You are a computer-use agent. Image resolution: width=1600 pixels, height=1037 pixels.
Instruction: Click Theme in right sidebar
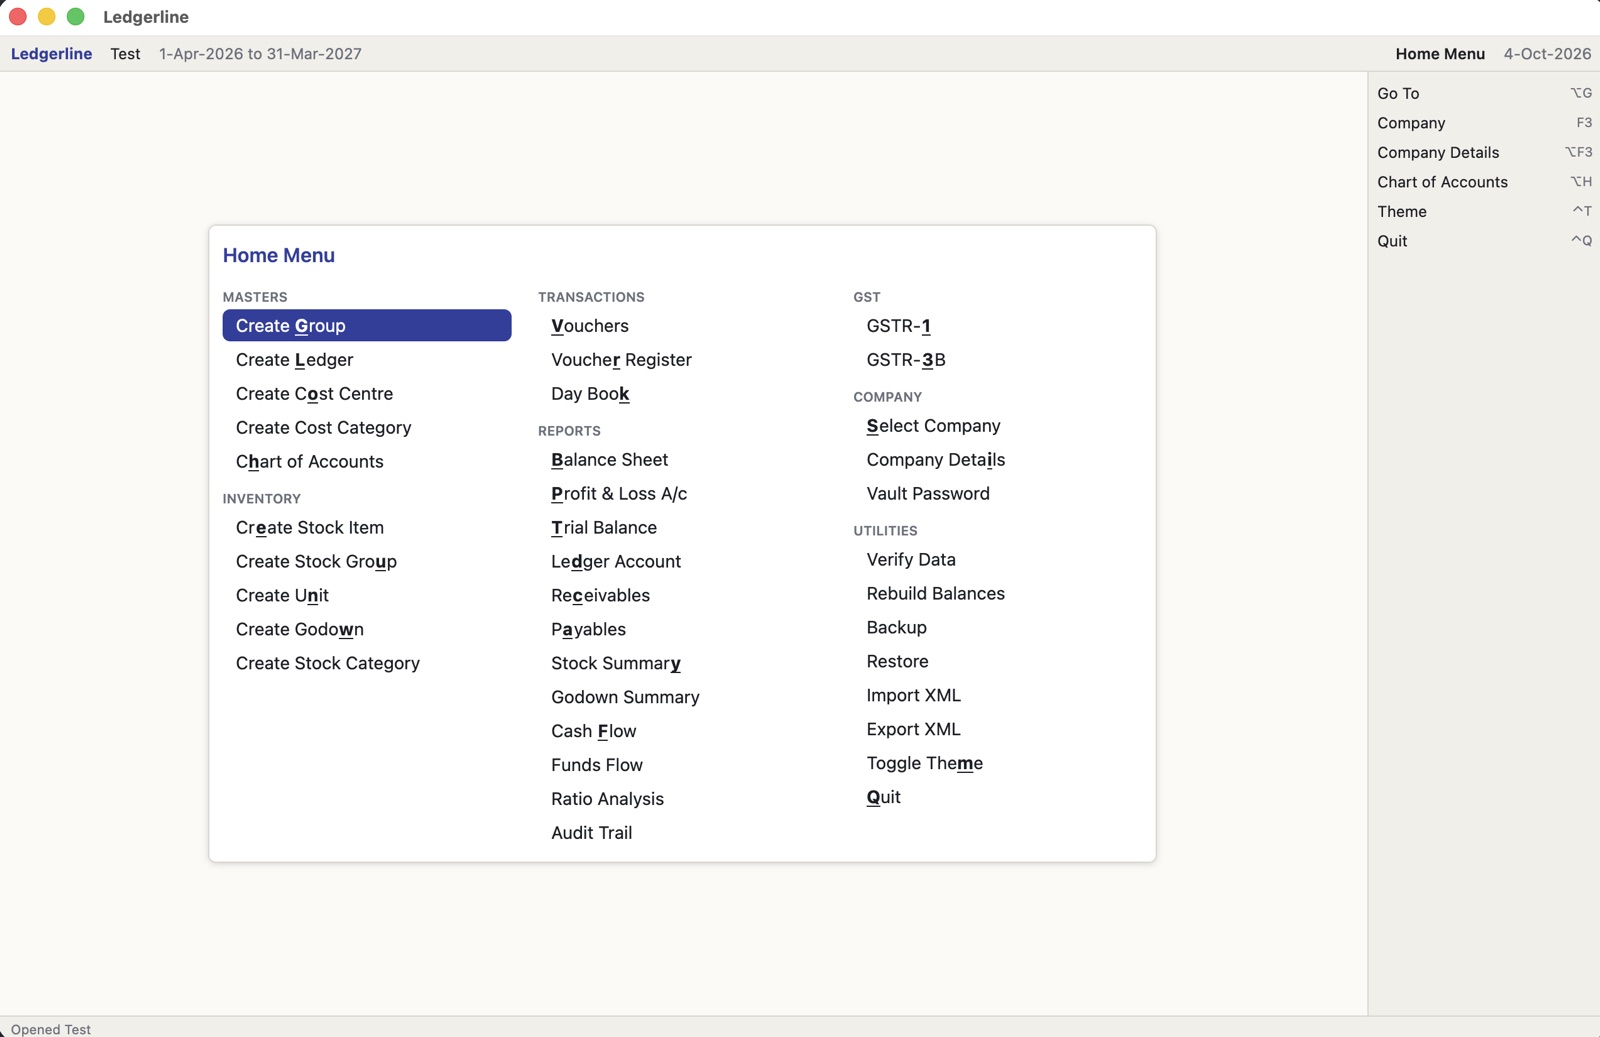[x=1484, y=211]
